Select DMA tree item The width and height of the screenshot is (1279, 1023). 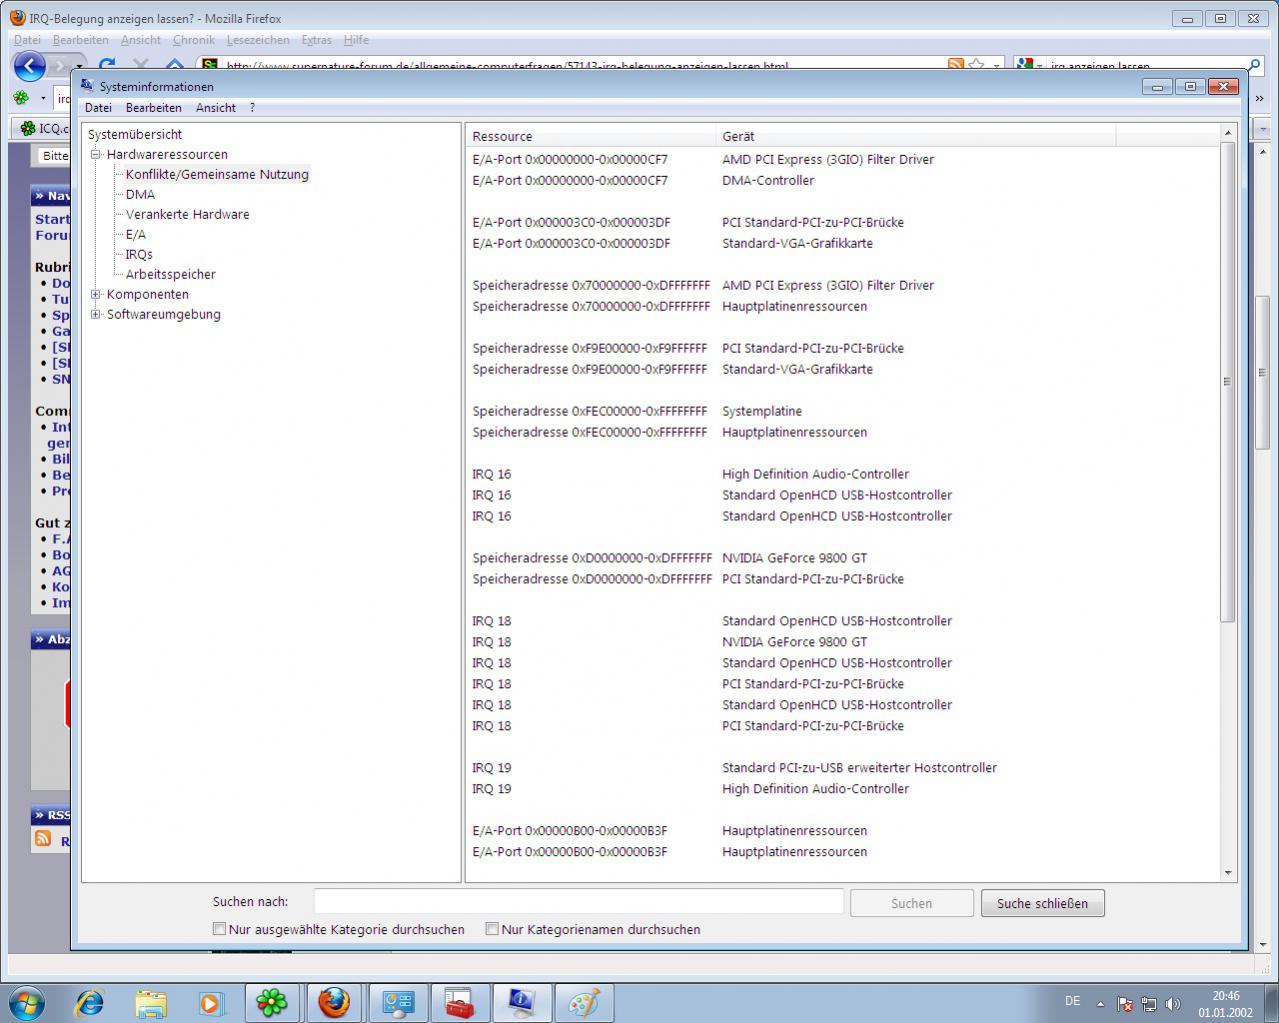(140, 194)
